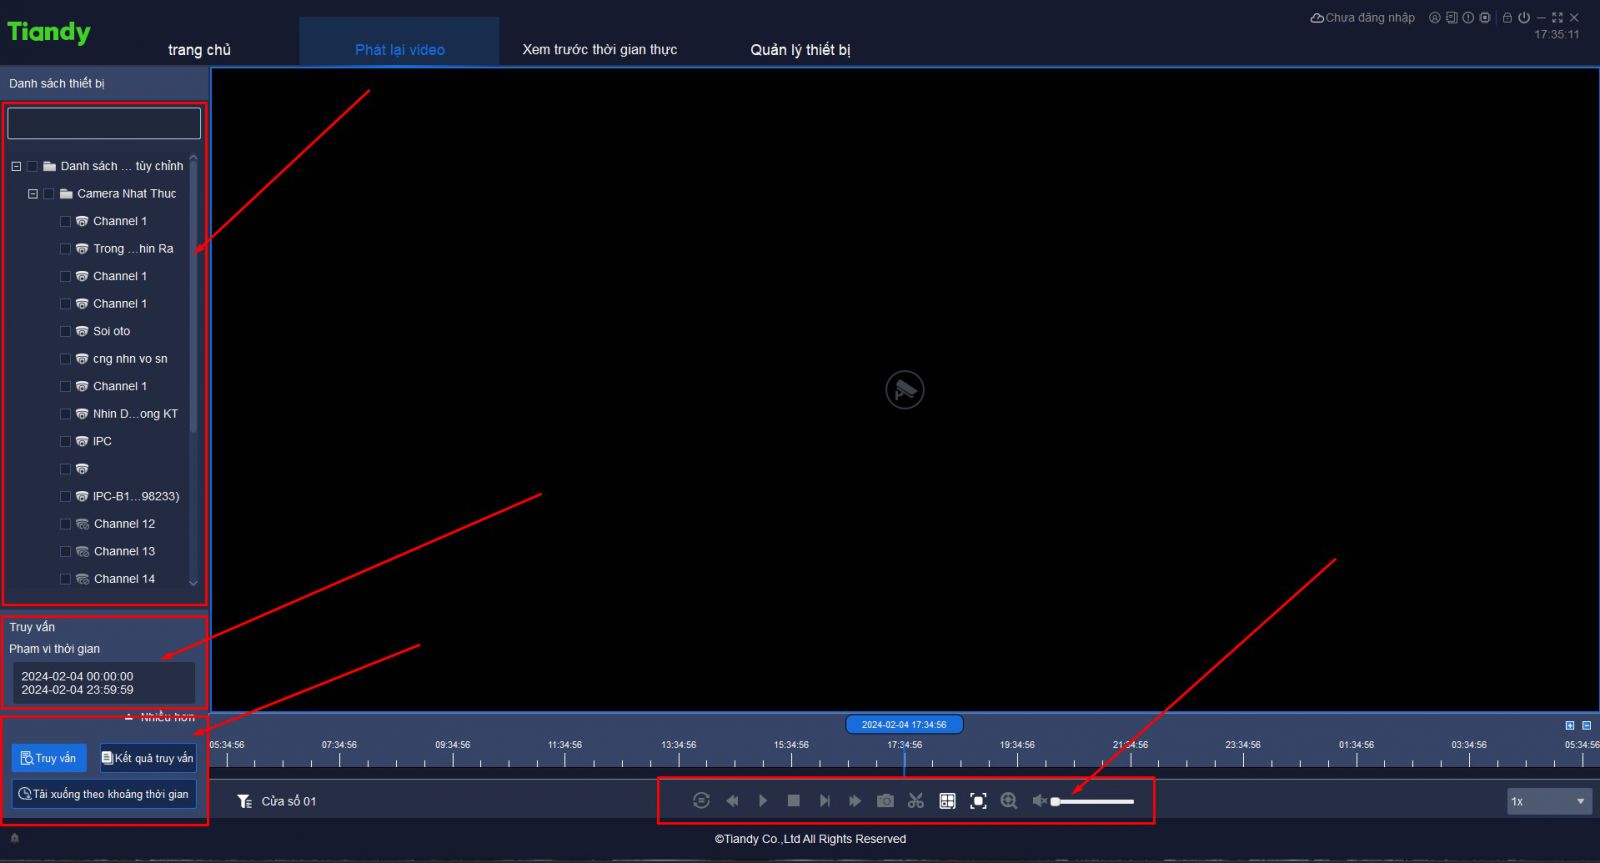Collapse the Danh sách tùy chỉnh tree node
Image resolution: width=1600 pixels, height=863 pixels.
point(16,166)
